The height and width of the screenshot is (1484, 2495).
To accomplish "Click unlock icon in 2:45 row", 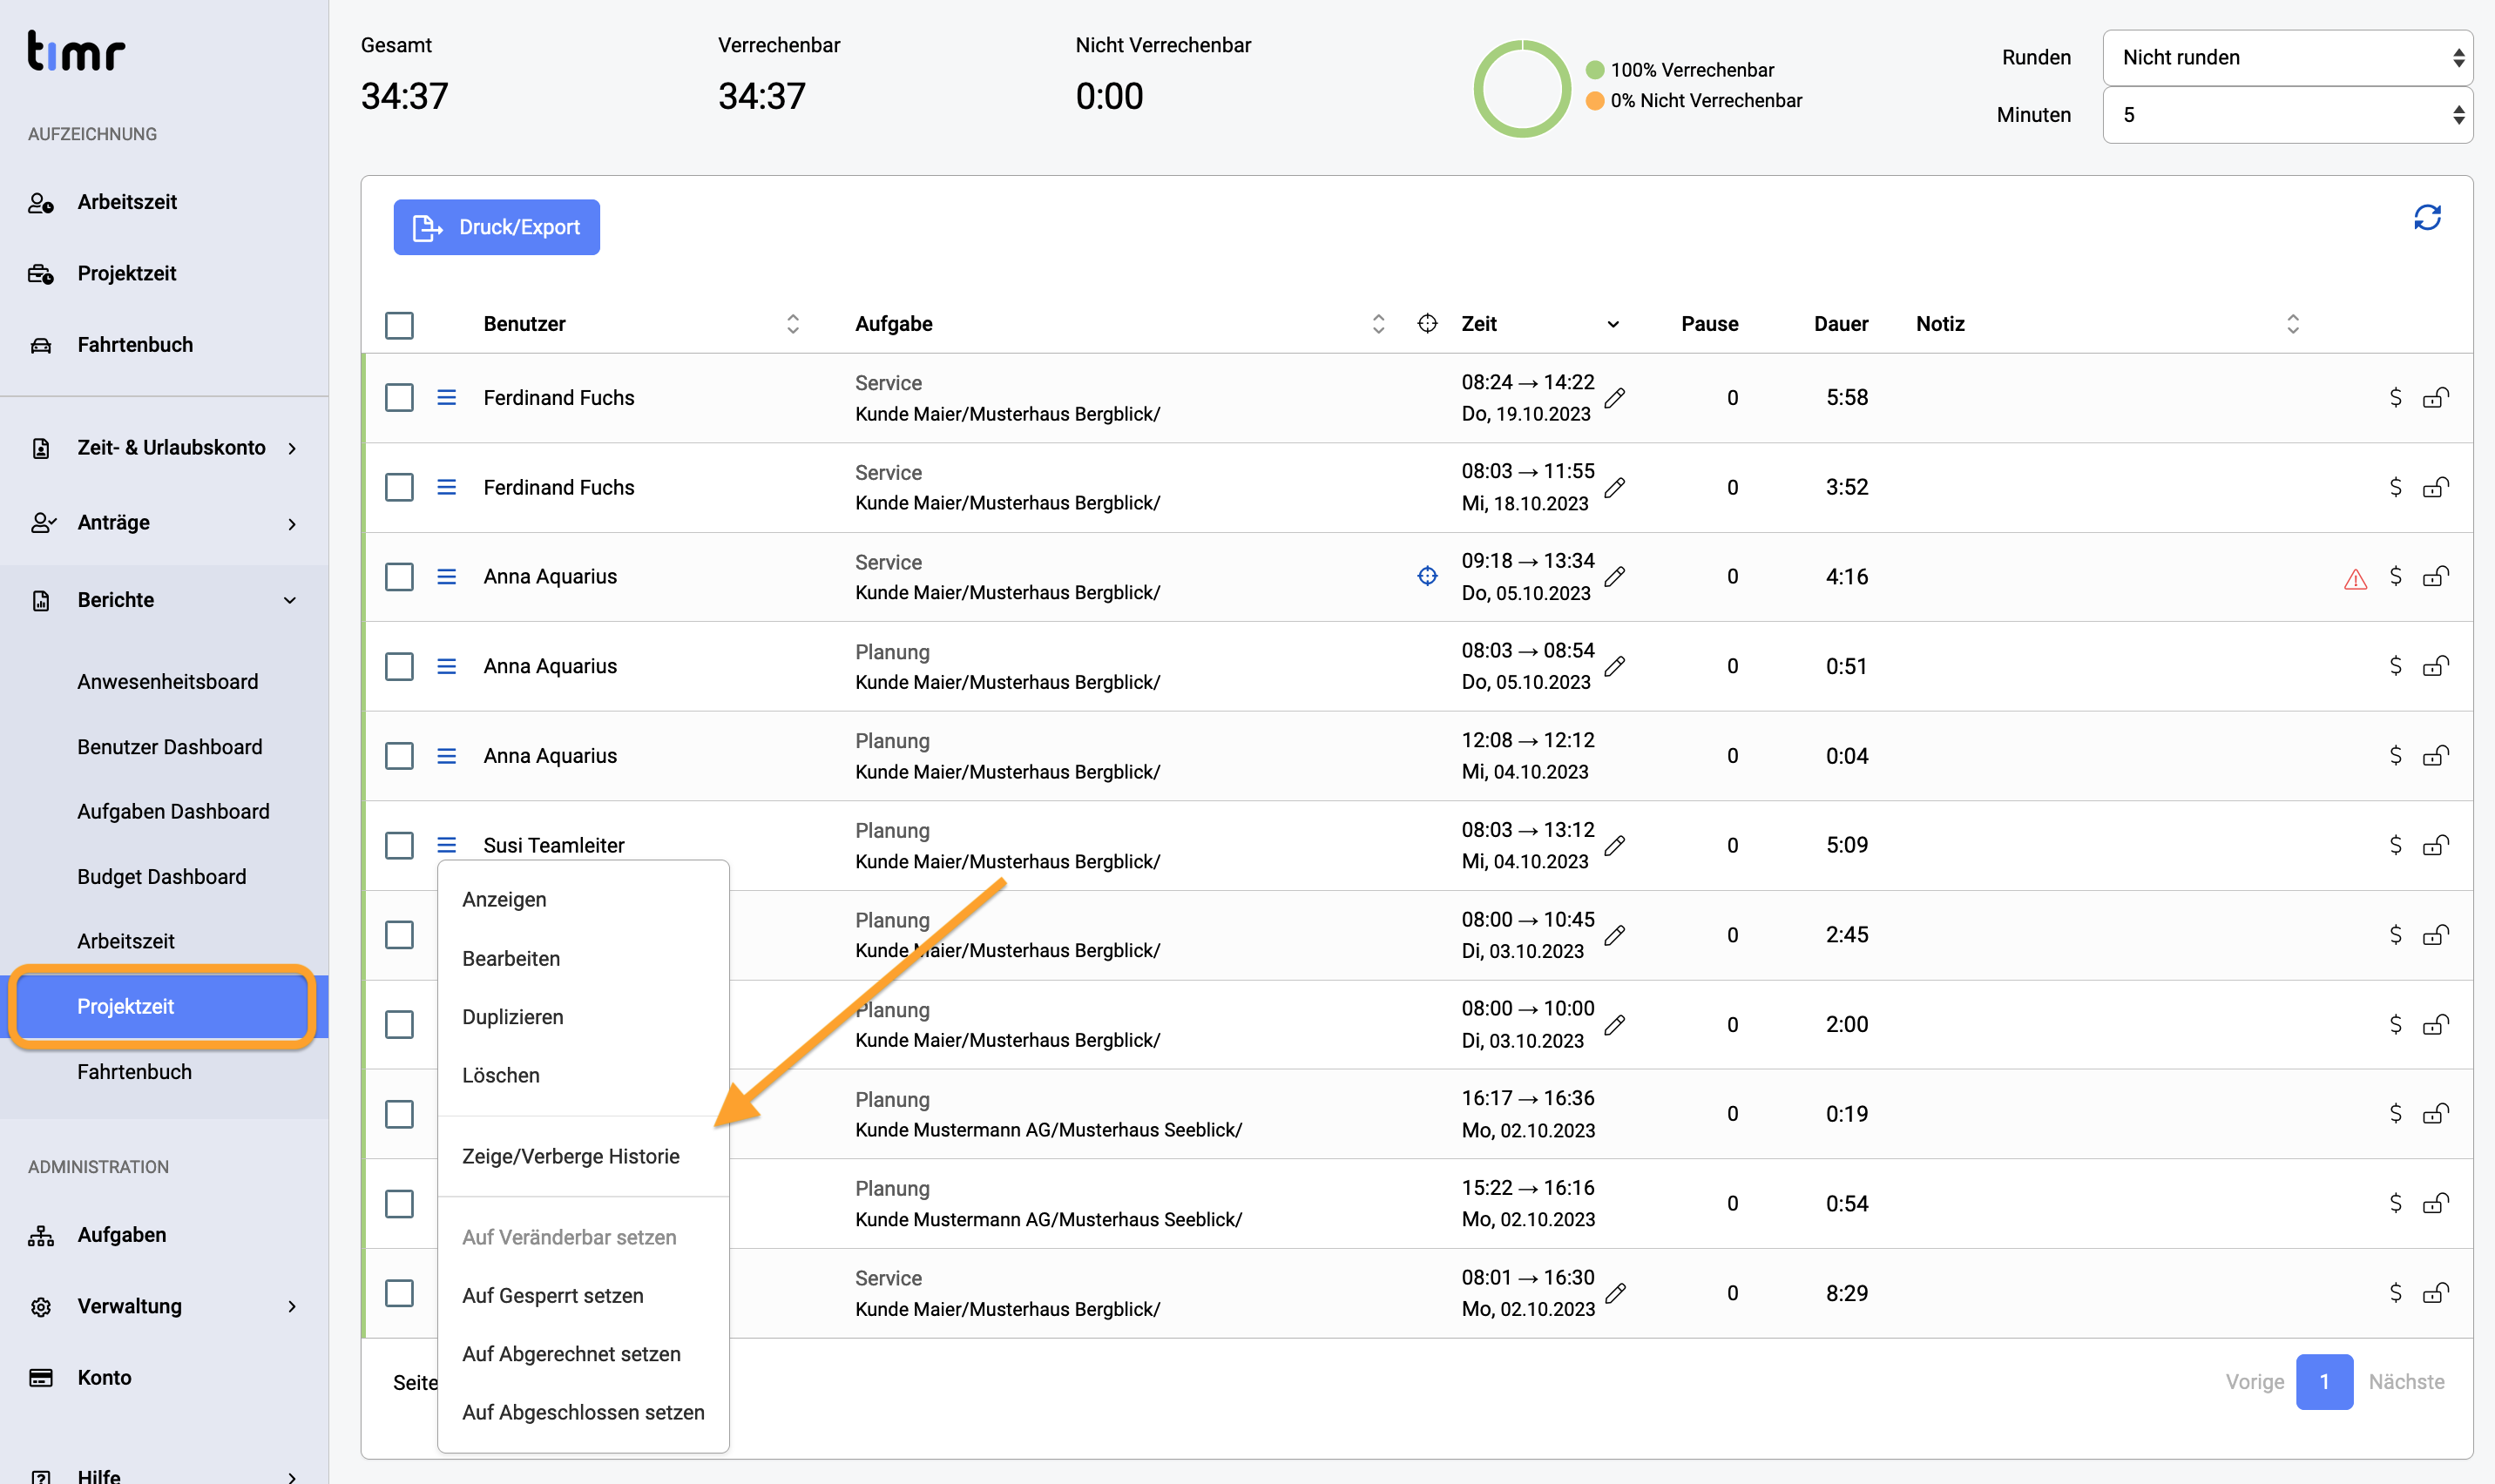I will click(2436, 934).
